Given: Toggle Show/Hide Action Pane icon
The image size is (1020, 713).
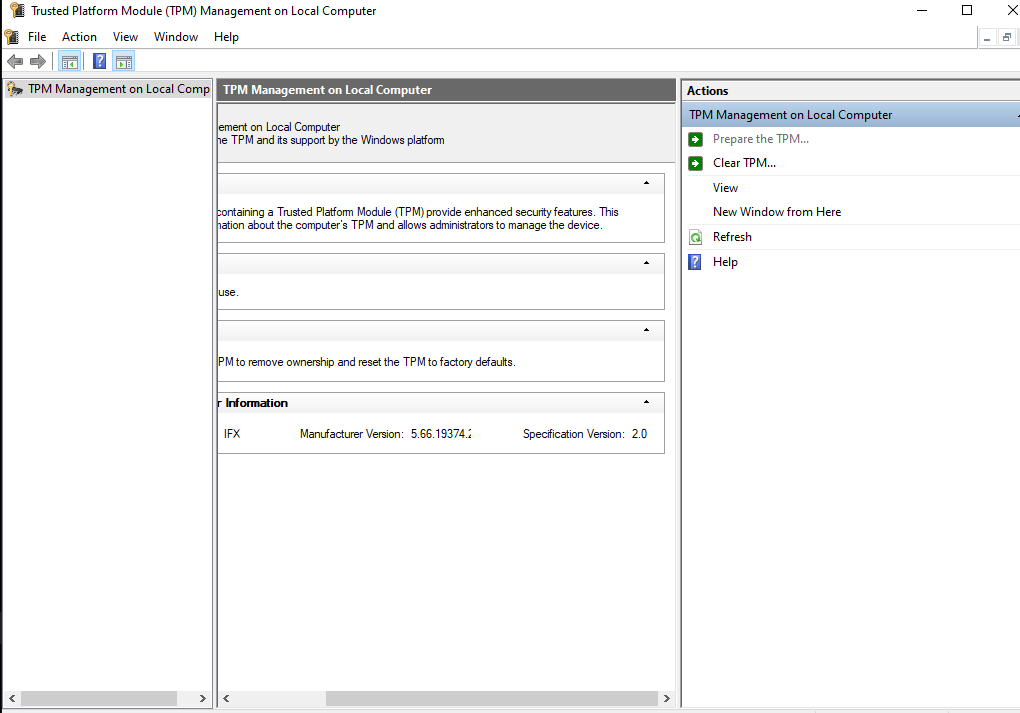Looking at the screenshot, I should point(124,62).
